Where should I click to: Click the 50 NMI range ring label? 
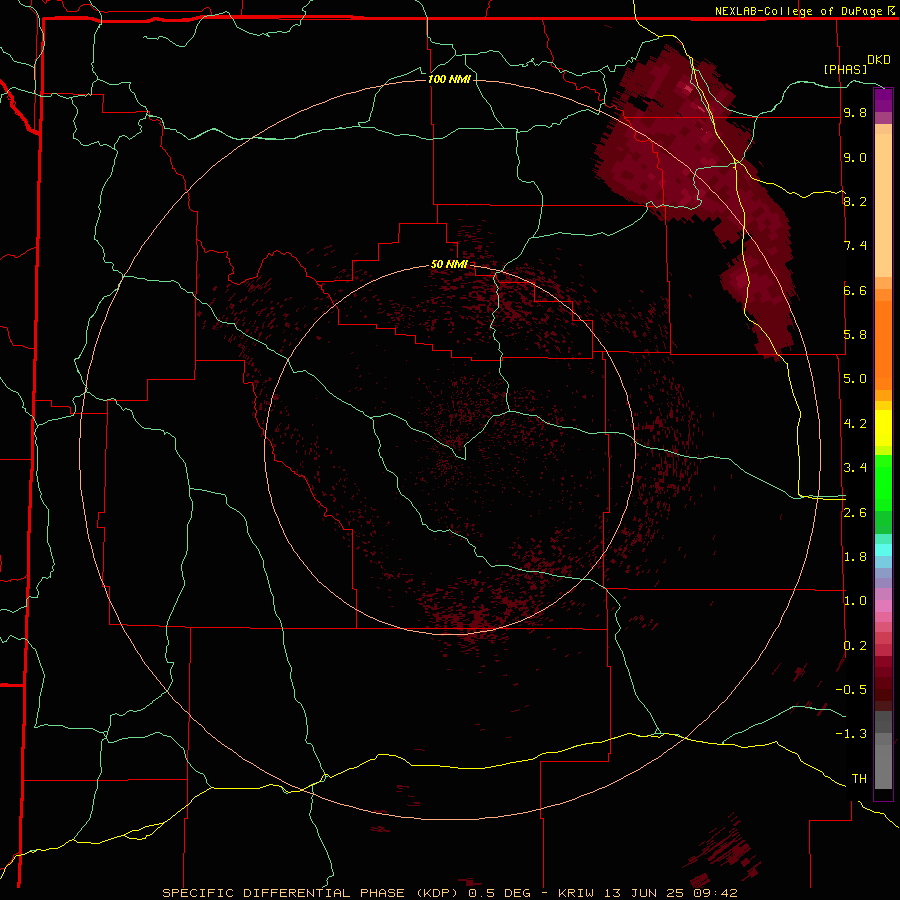point(449,264)
